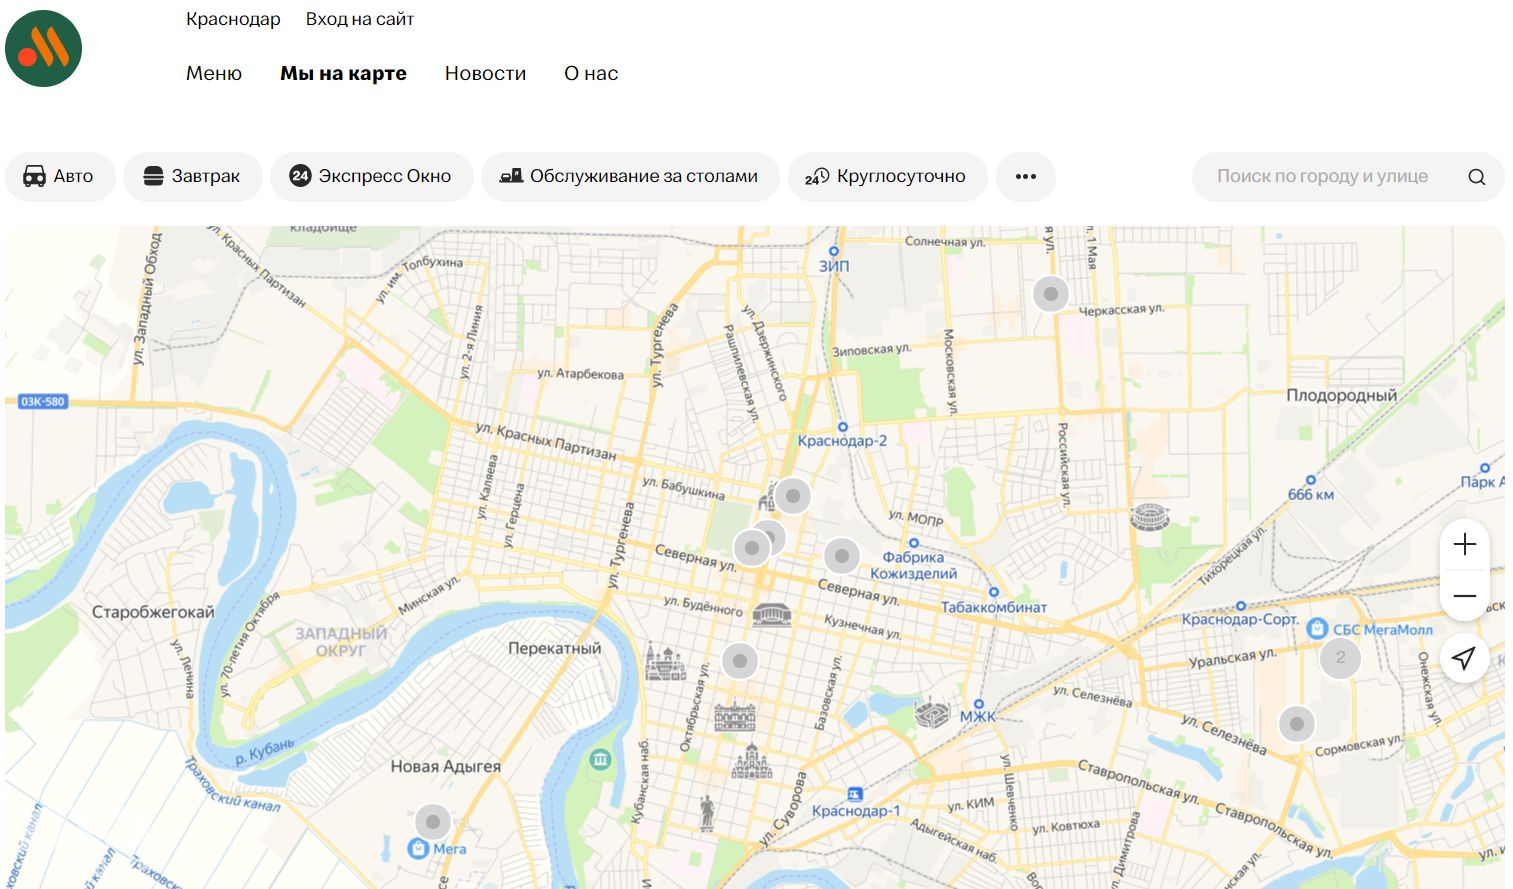
Task: Toggle Экспресс Окно filter
Action: pos(371,177)
